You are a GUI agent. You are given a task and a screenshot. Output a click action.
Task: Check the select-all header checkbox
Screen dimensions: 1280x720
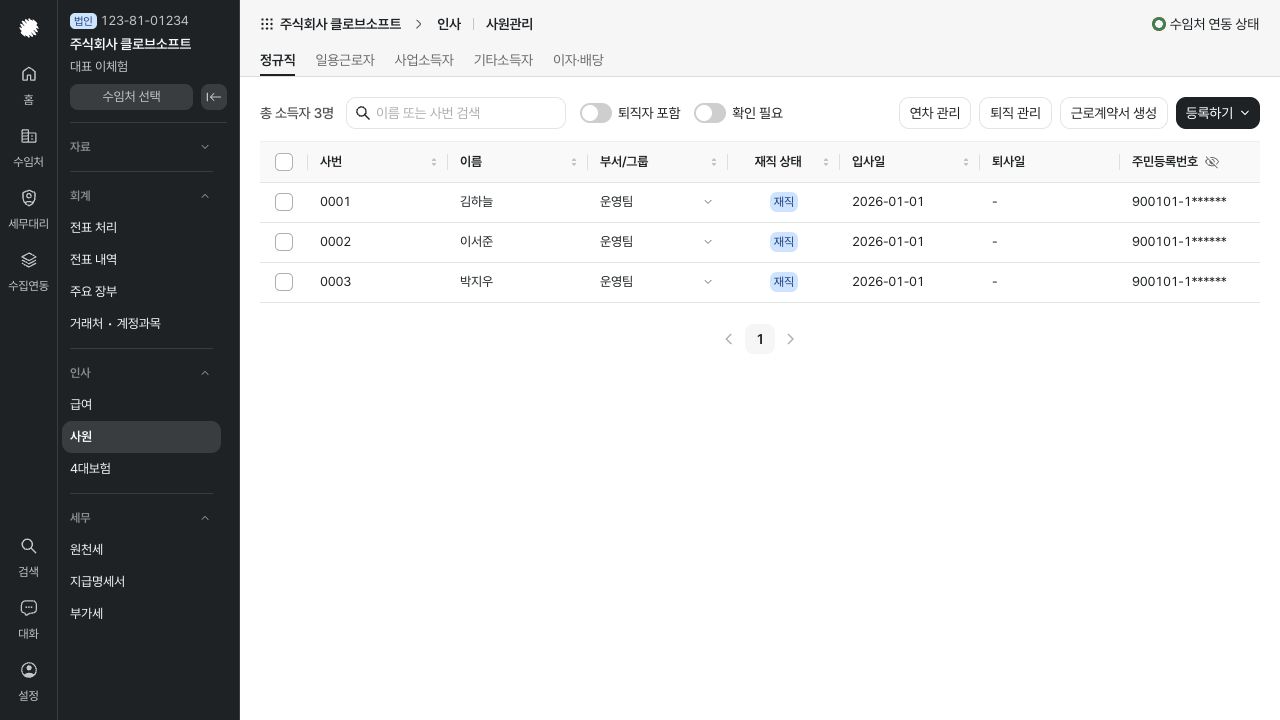(x=284, y=162)
